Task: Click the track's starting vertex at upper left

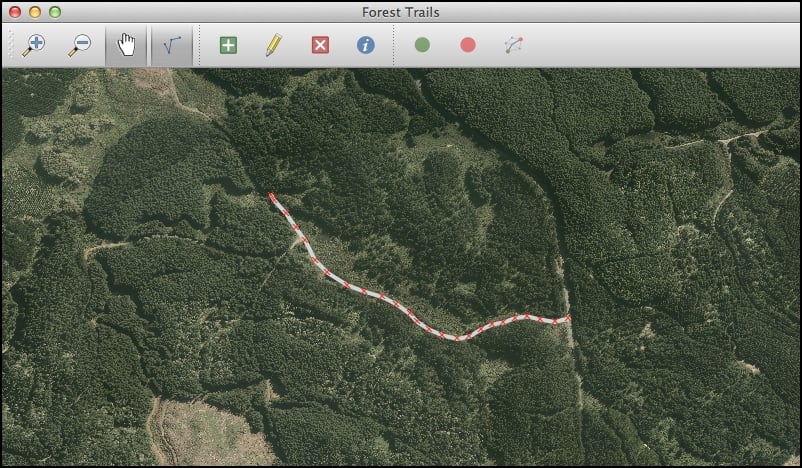Action: click(x=272, y=196)
